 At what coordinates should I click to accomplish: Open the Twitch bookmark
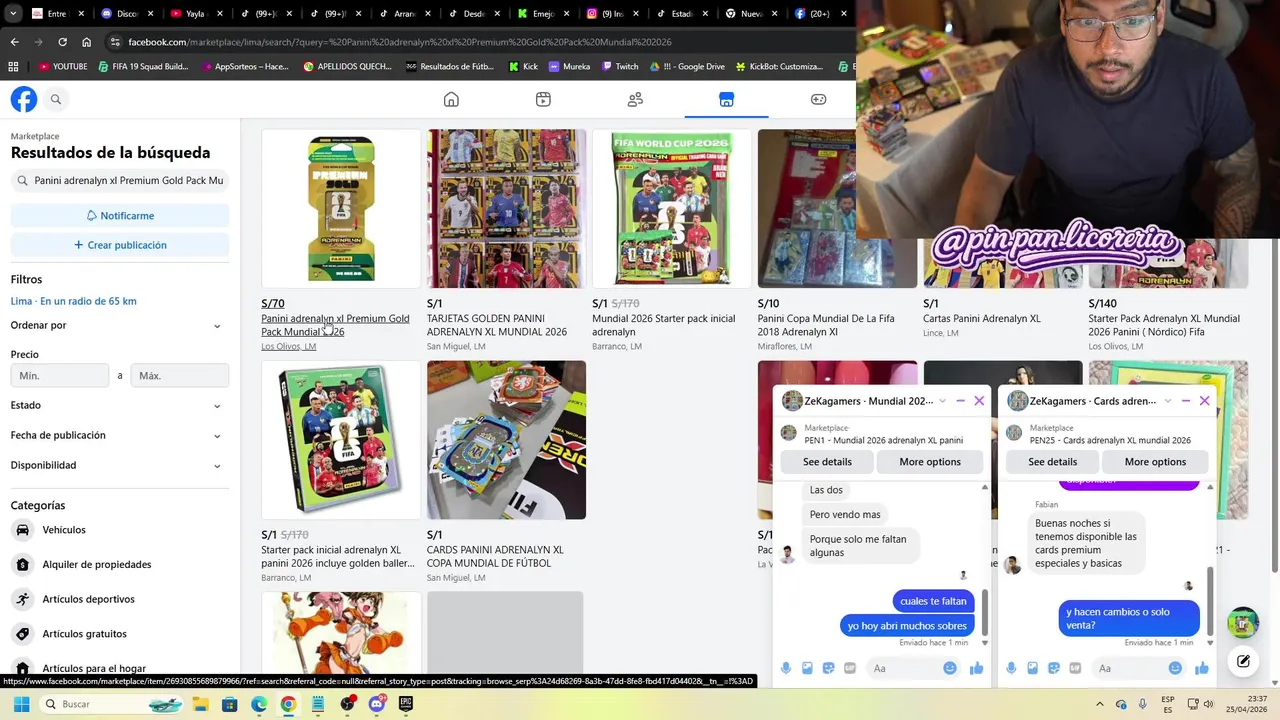pos(620,66)
